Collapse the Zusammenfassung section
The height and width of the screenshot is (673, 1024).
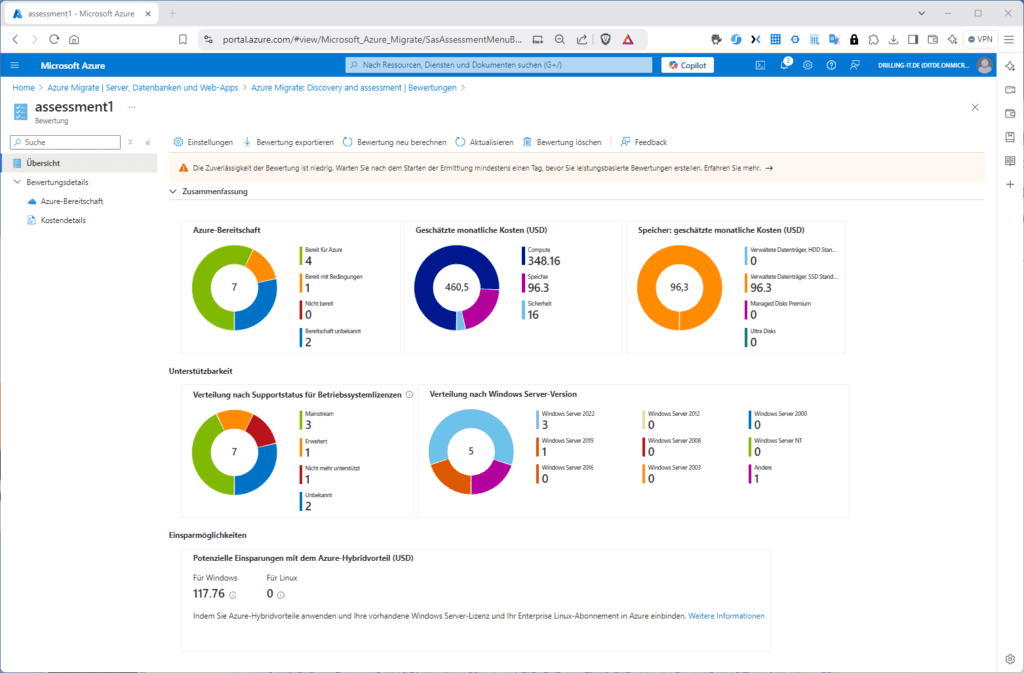pos(172,191)
